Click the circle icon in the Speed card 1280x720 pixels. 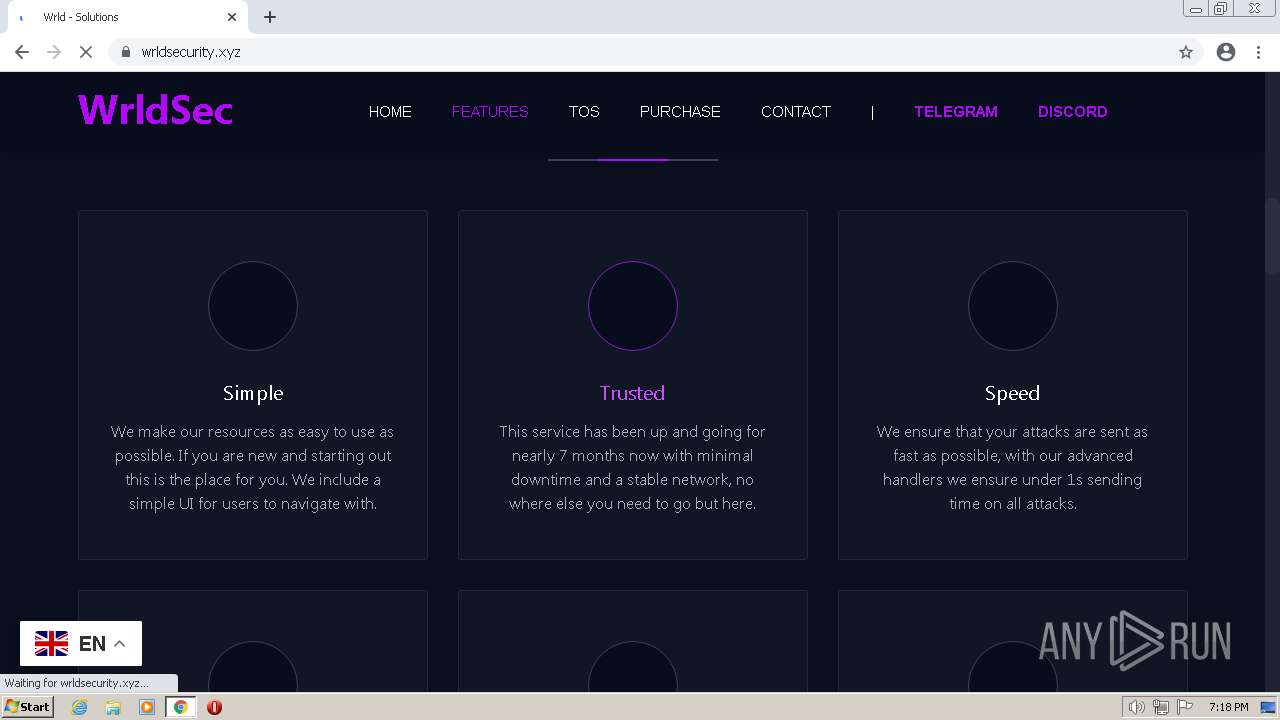(x=1013, y=306)
